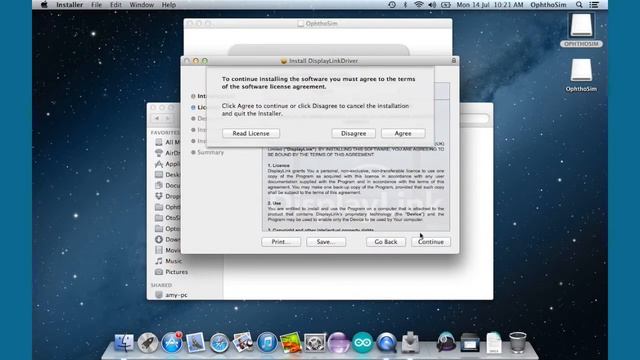640x360 pixels.
Task: Open Launchpad rocket icon in the Dock
Action: tap(148, 342)
